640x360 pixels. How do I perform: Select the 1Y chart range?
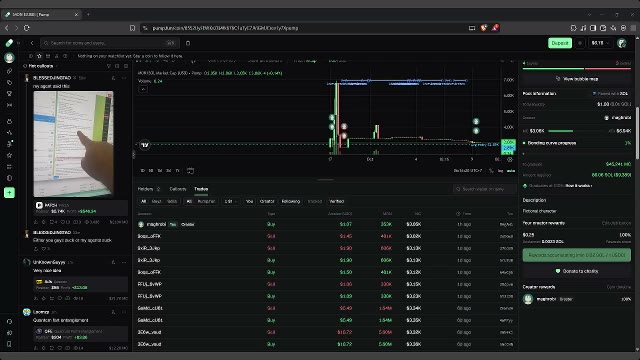[x=177, y=171]
